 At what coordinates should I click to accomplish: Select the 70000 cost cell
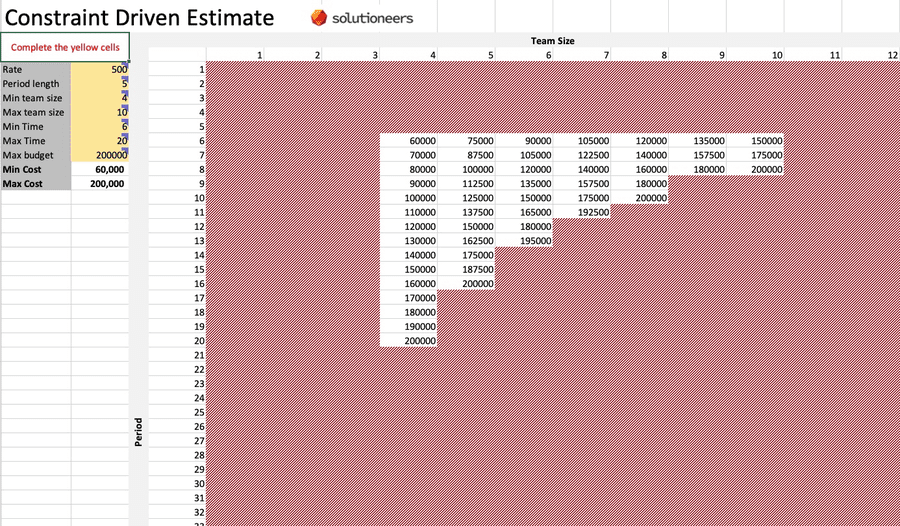[x=409, y=155]
